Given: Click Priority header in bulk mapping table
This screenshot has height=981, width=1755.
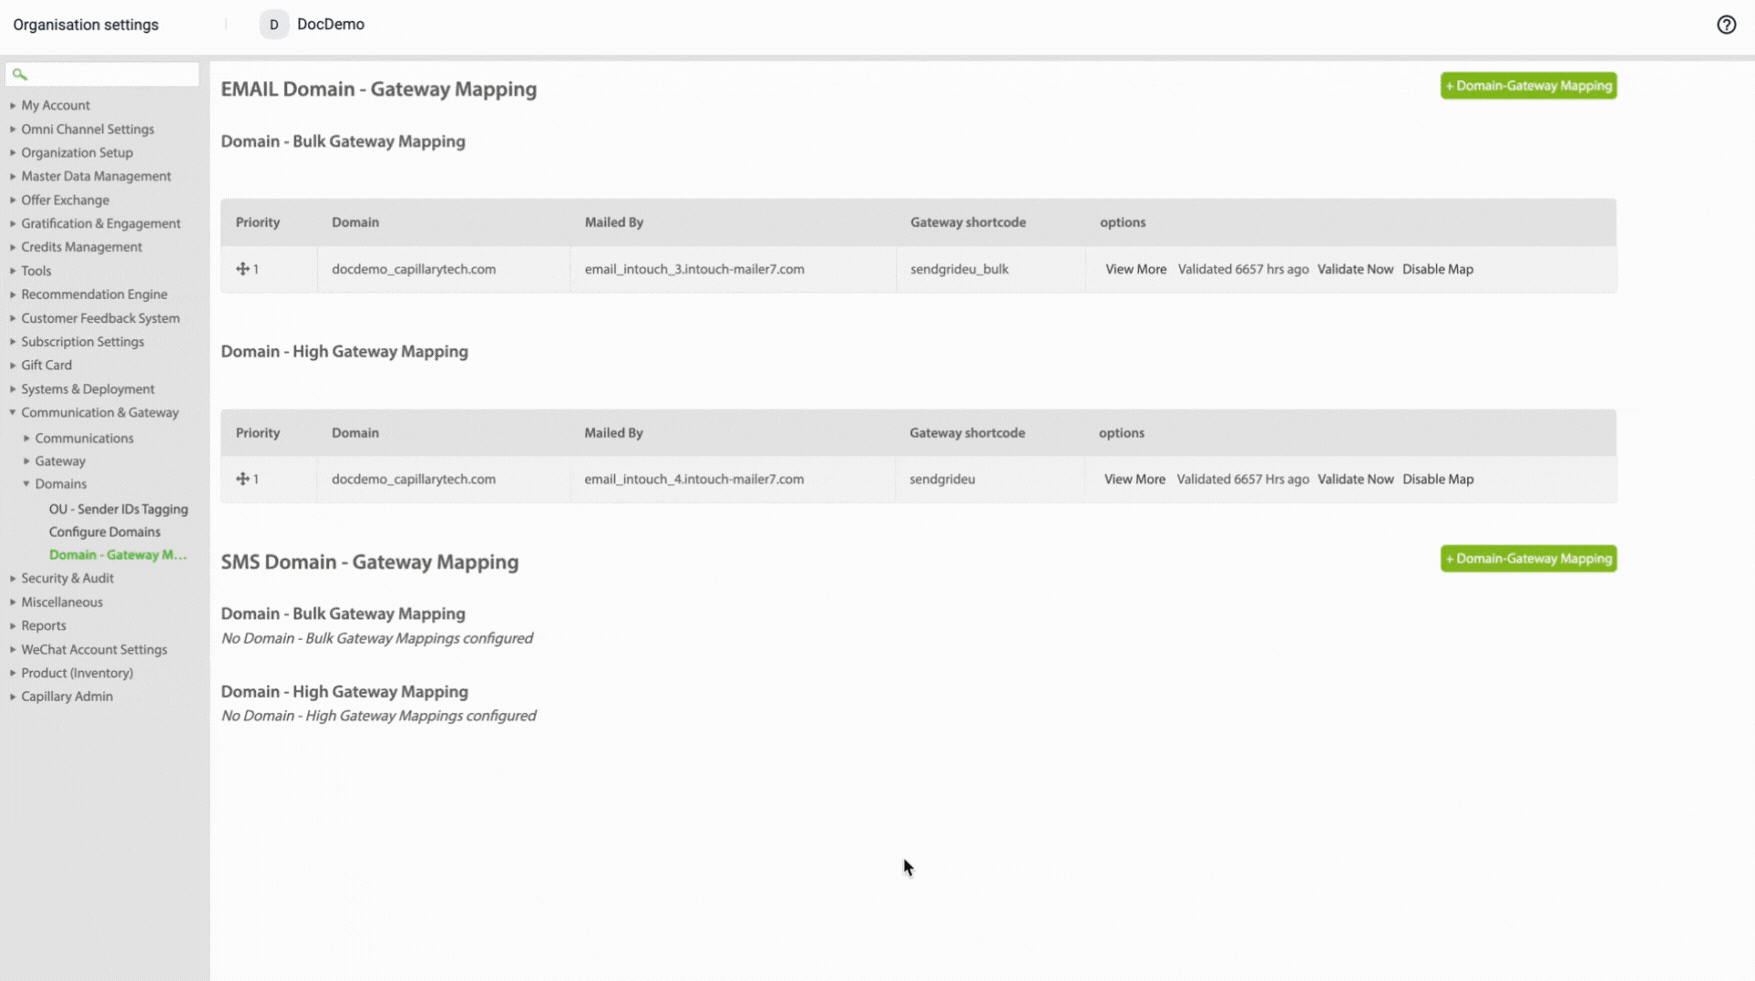Looking at the screenshot, I should [258, 222].
